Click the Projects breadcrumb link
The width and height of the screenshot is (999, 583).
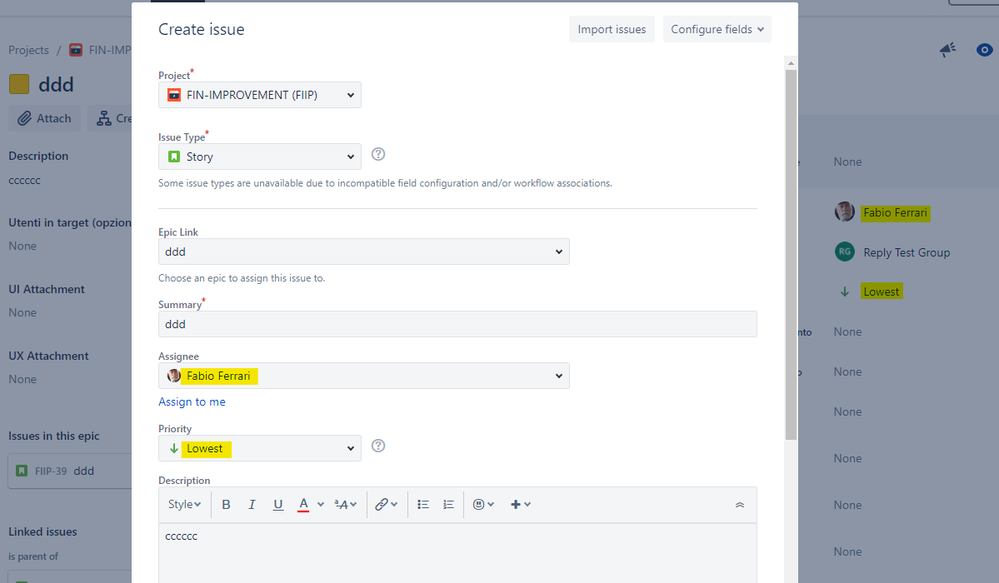pyautogui.click(x=29, y=50)
